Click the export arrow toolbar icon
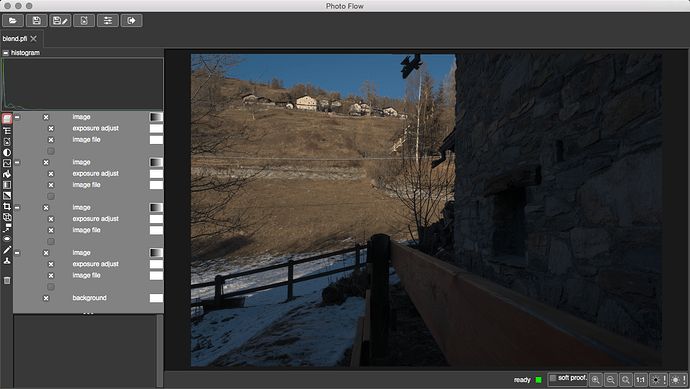The height and width of the screenshot is (389, 690). tap(132, 21)
